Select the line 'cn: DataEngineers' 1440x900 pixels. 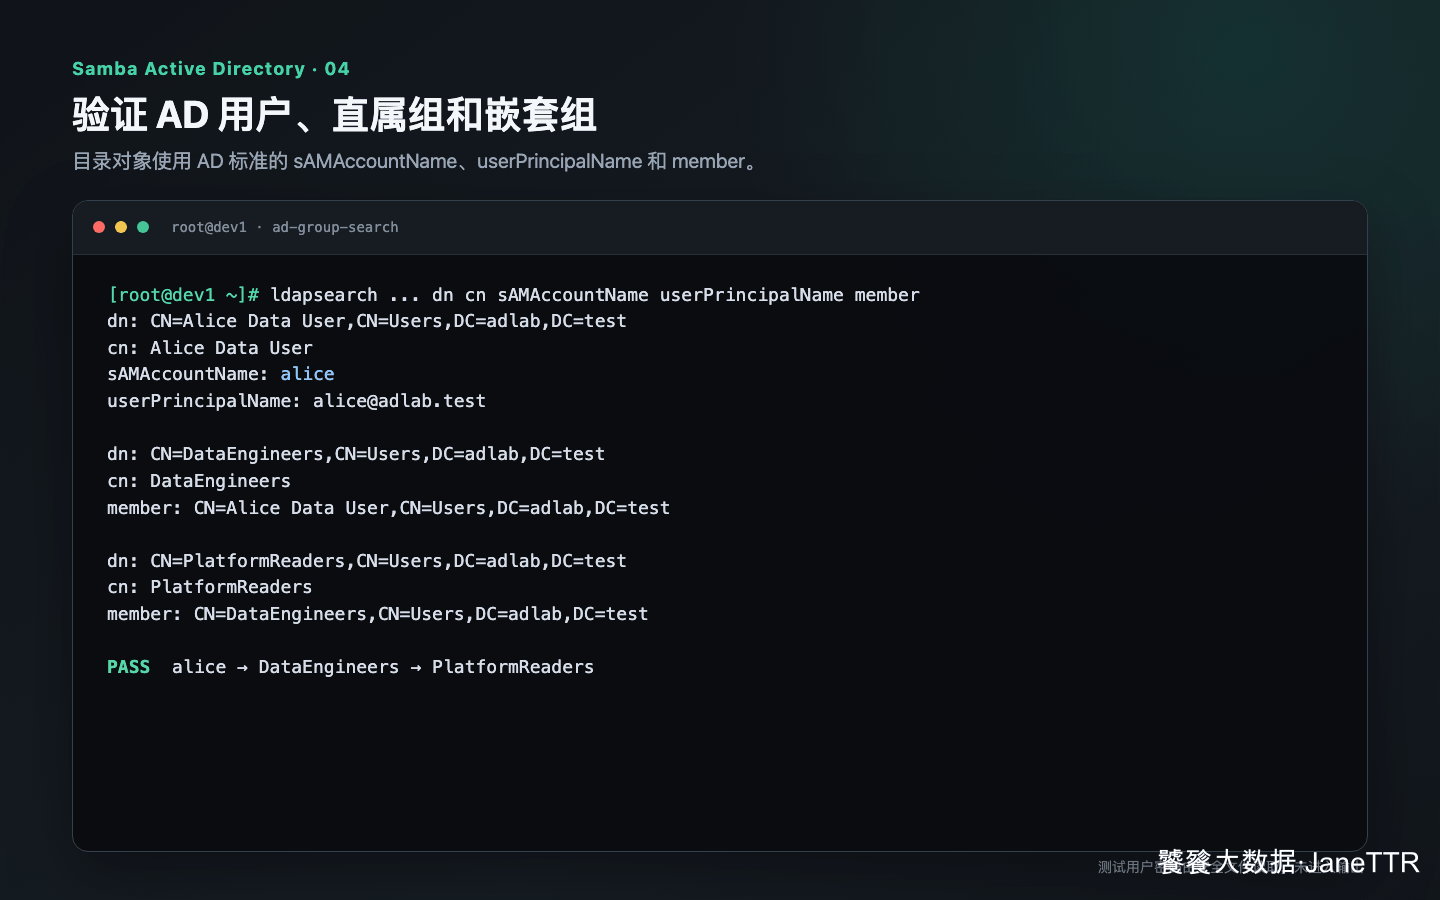[199, 481]
